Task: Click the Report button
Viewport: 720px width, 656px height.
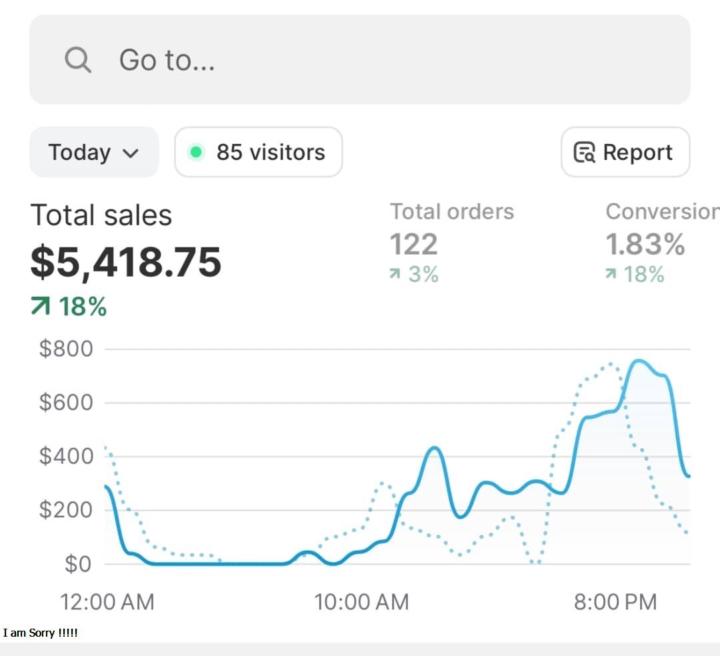Action: (x=625, y=152)
